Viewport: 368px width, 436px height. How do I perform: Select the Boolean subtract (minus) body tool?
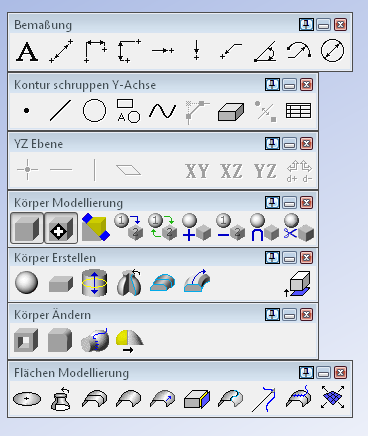(x=231, y=227)
